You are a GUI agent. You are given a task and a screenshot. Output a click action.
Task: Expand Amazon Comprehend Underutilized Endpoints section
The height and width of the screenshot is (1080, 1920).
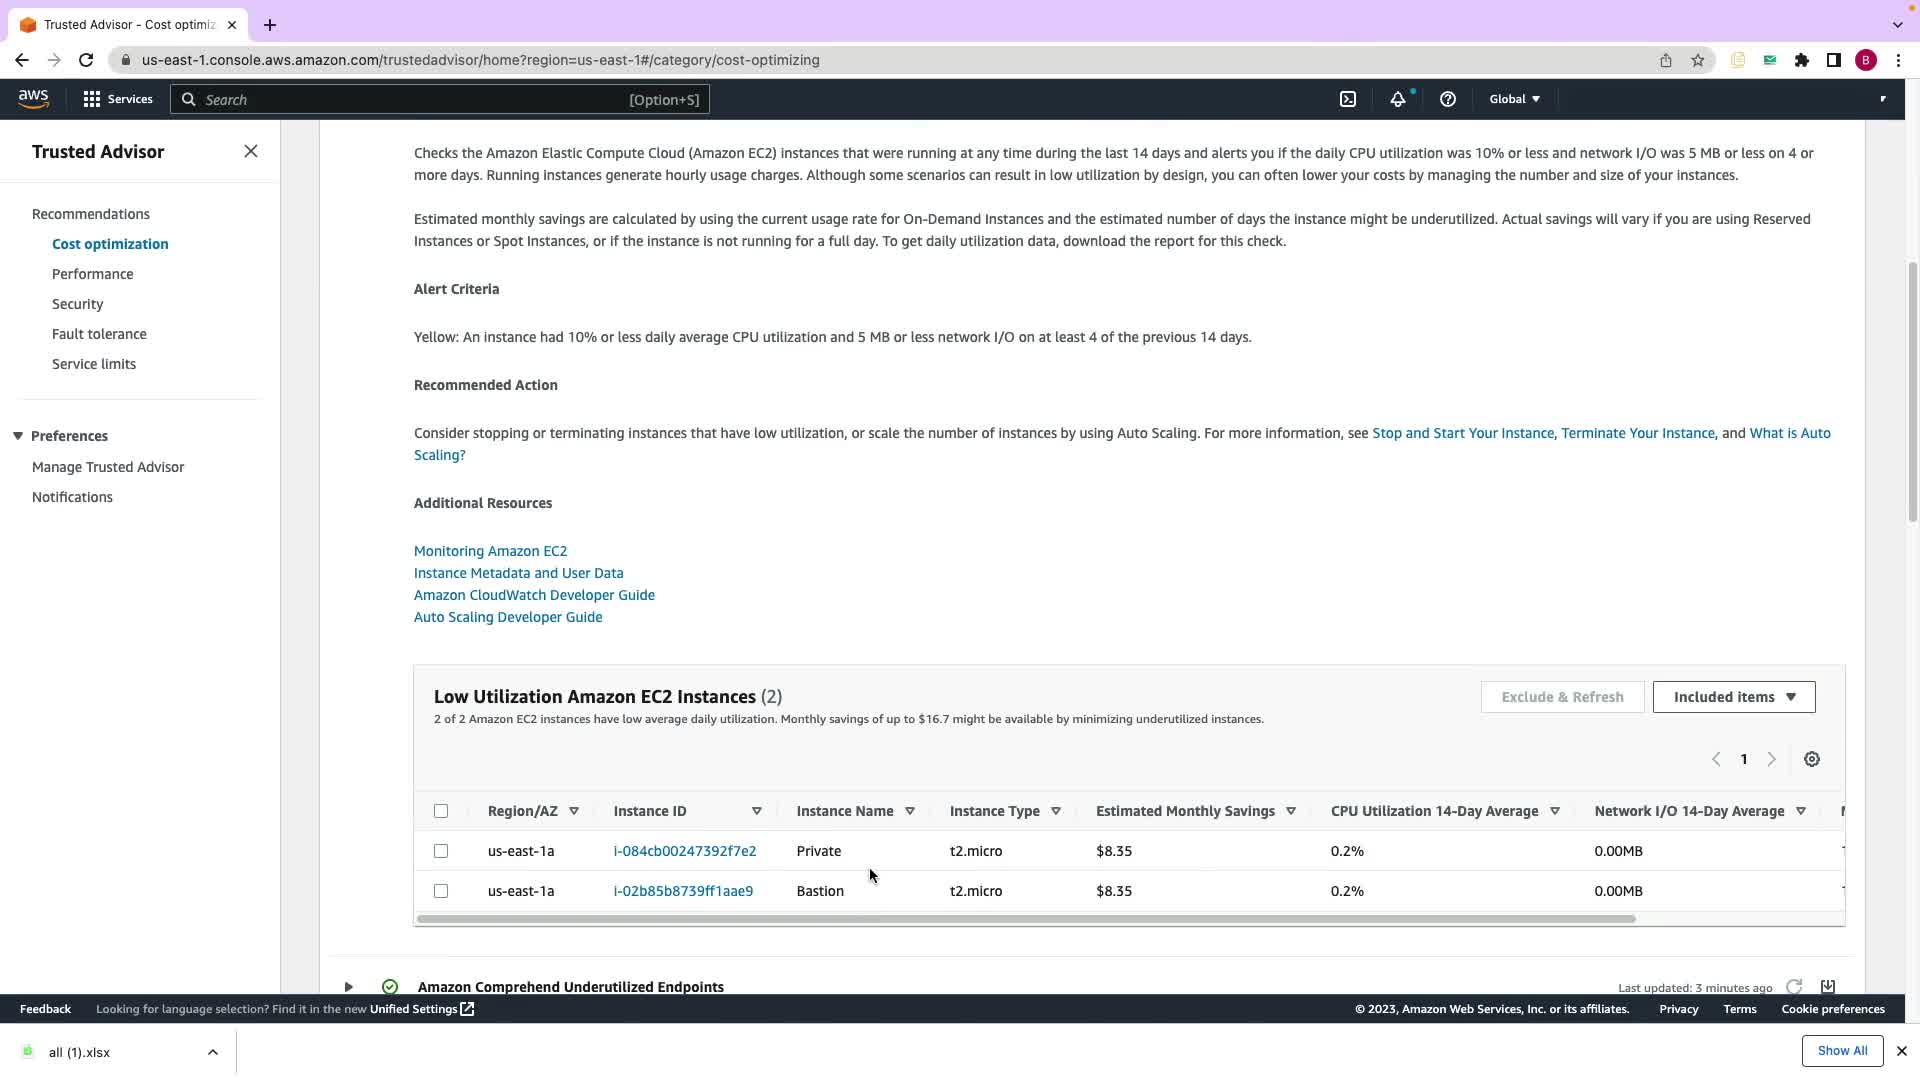[348, 987]
